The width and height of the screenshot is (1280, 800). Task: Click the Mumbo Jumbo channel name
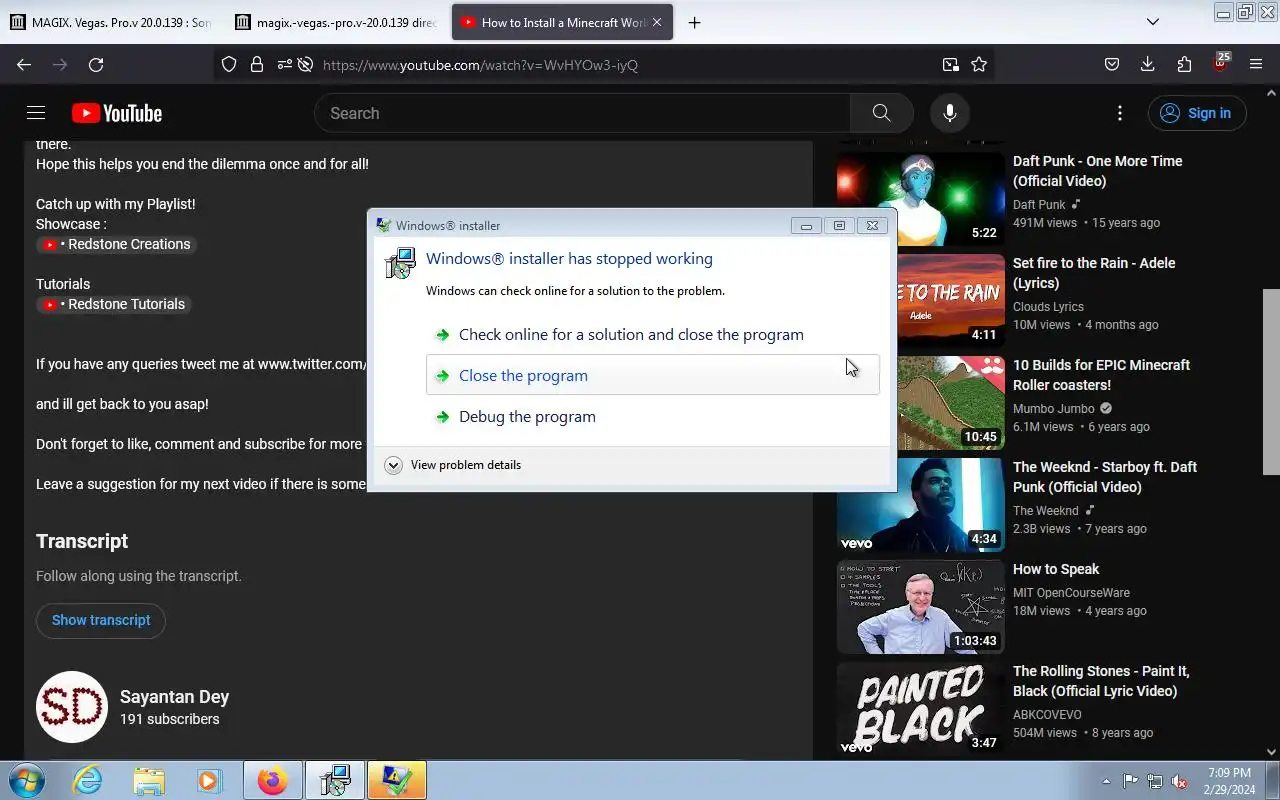click(1053, 409)
